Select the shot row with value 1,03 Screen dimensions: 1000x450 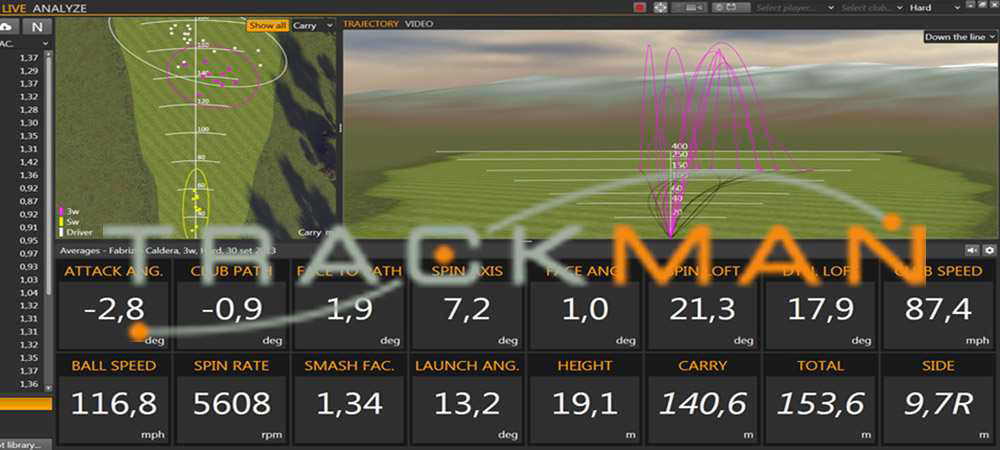tap(23, 279)
